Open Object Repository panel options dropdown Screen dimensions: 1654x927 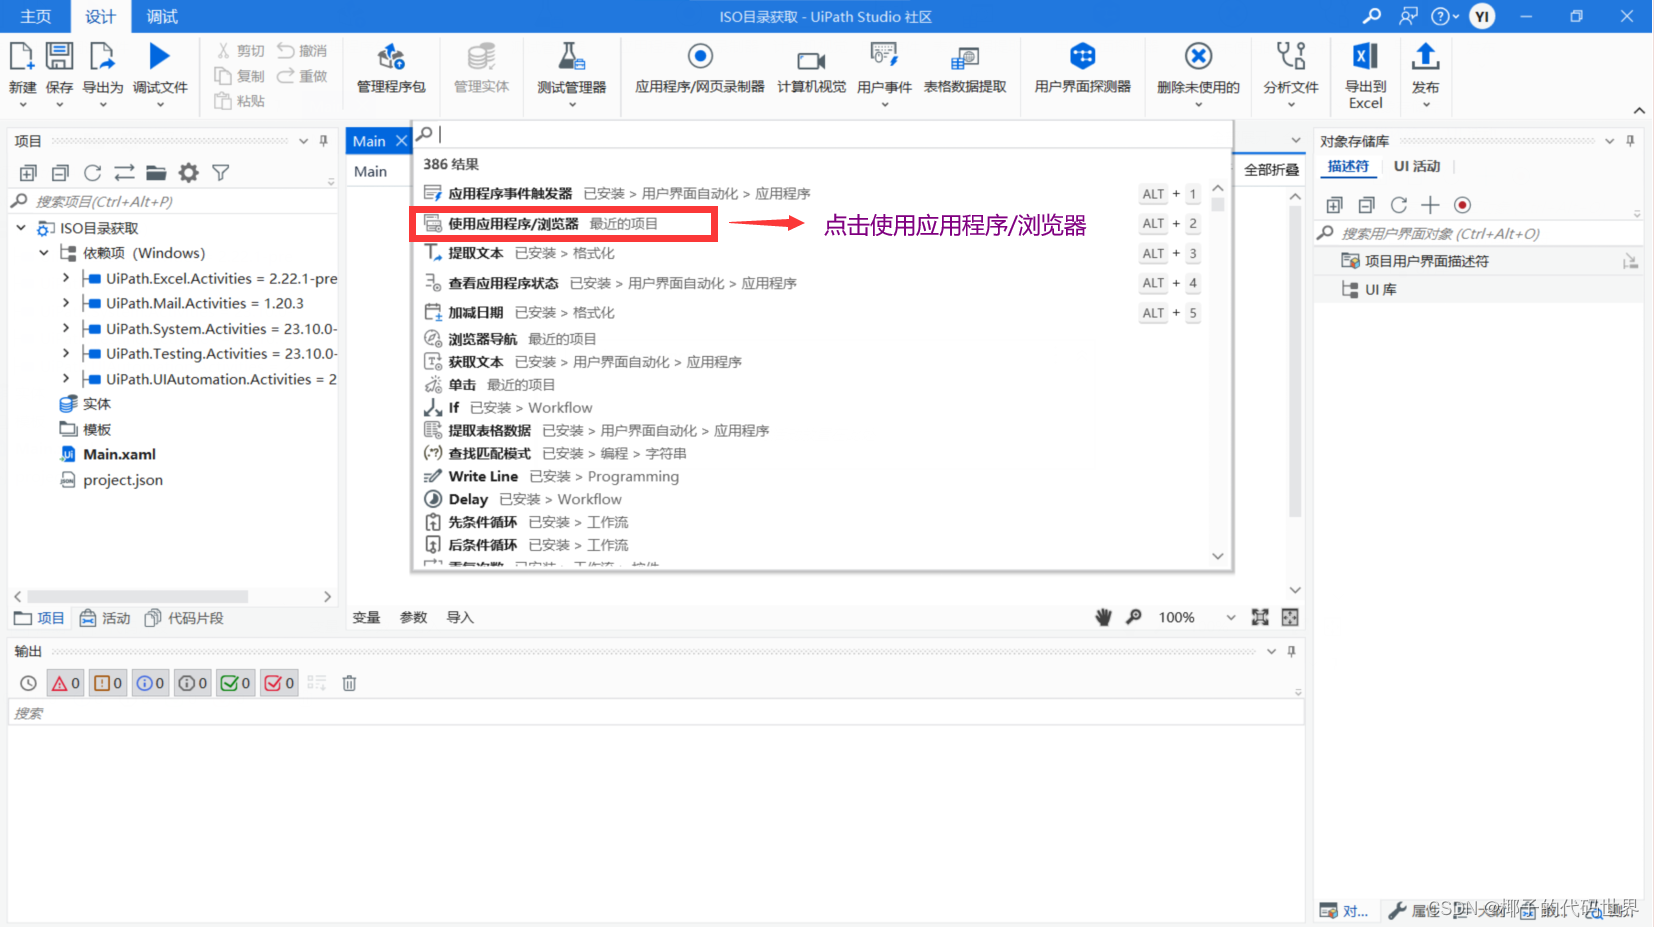1609,141
